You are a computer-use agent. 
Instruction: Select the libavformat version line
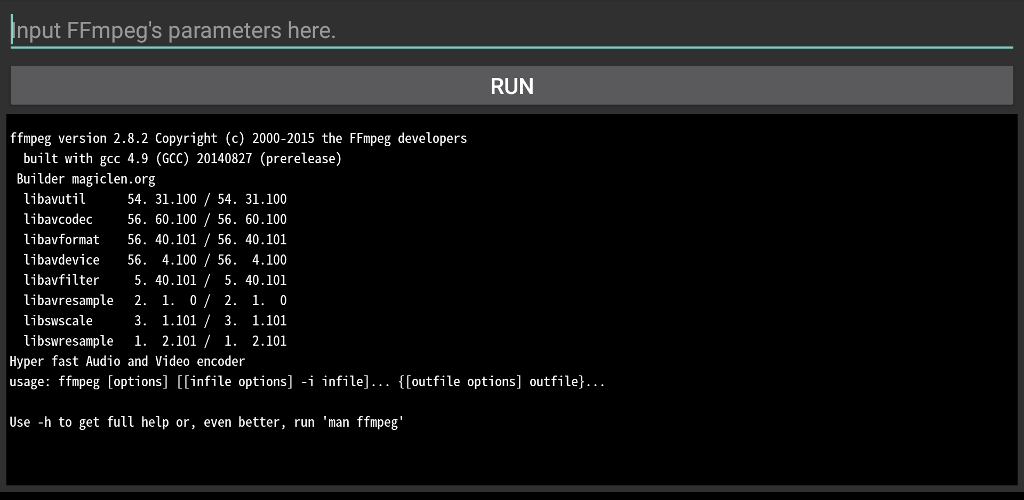155,240
